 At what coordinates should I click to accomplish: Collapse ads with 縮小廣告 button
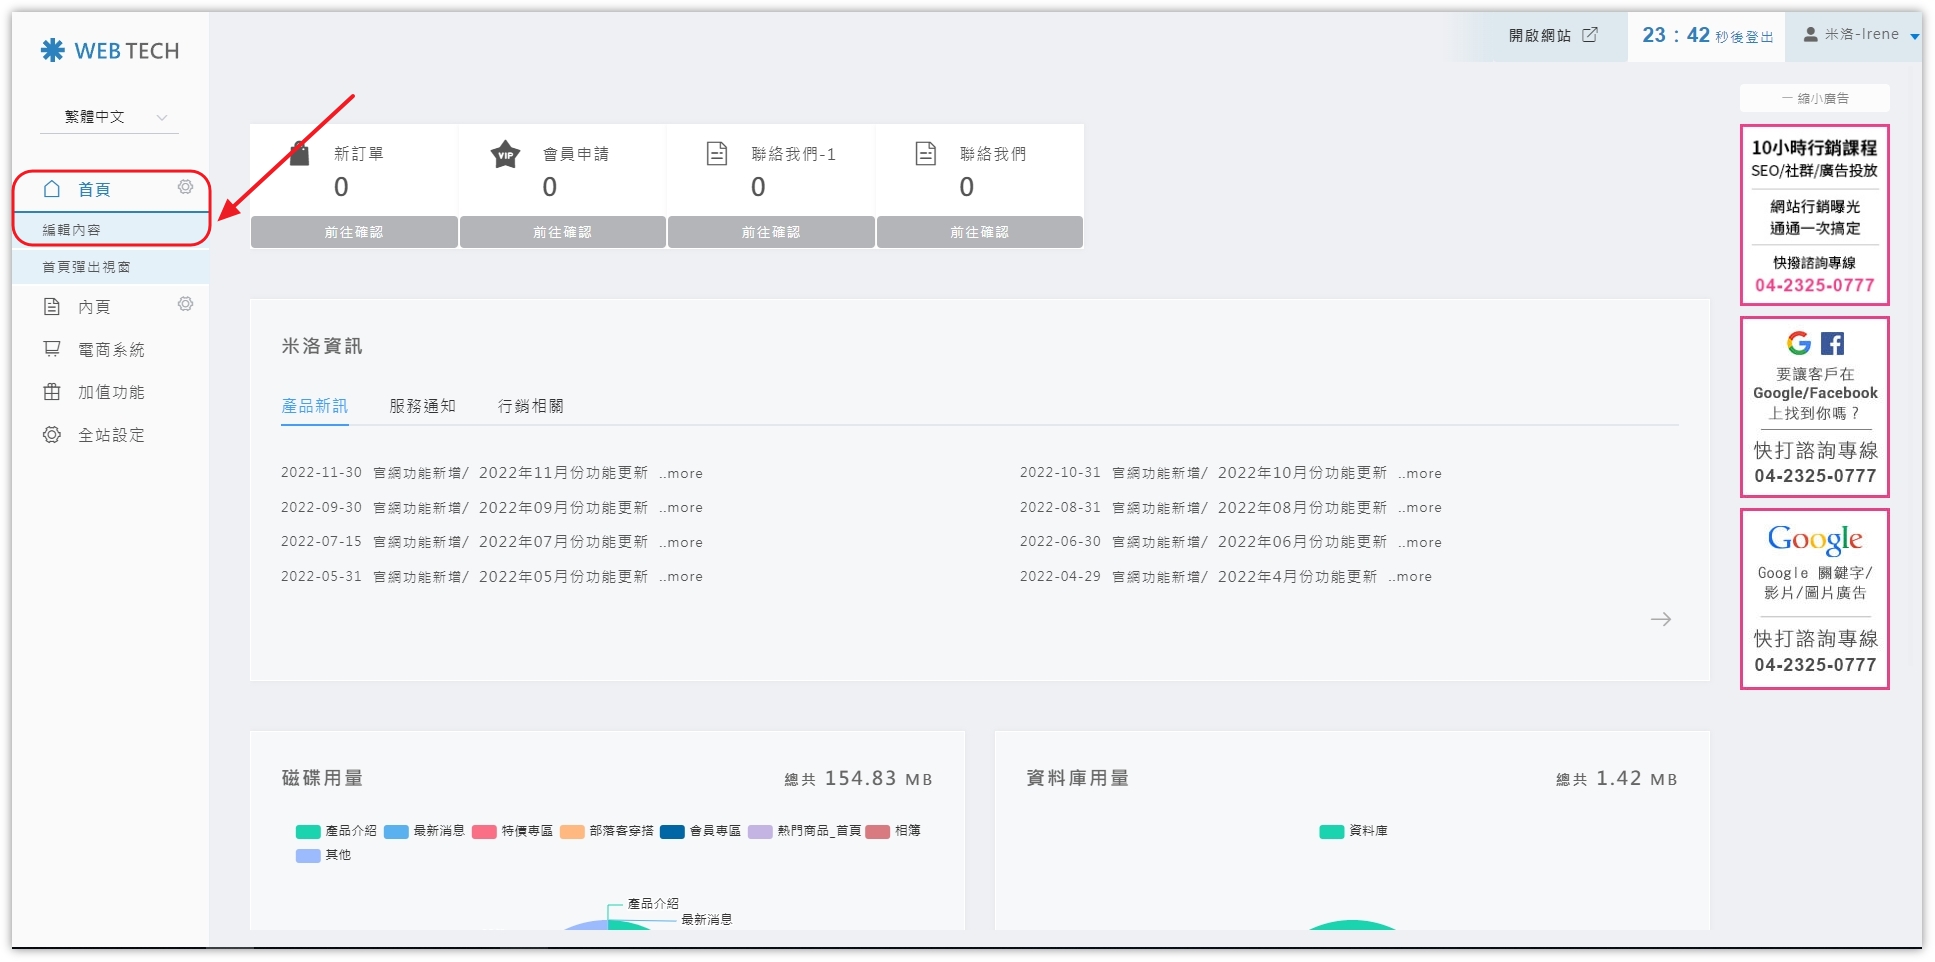click(1814, 98)
